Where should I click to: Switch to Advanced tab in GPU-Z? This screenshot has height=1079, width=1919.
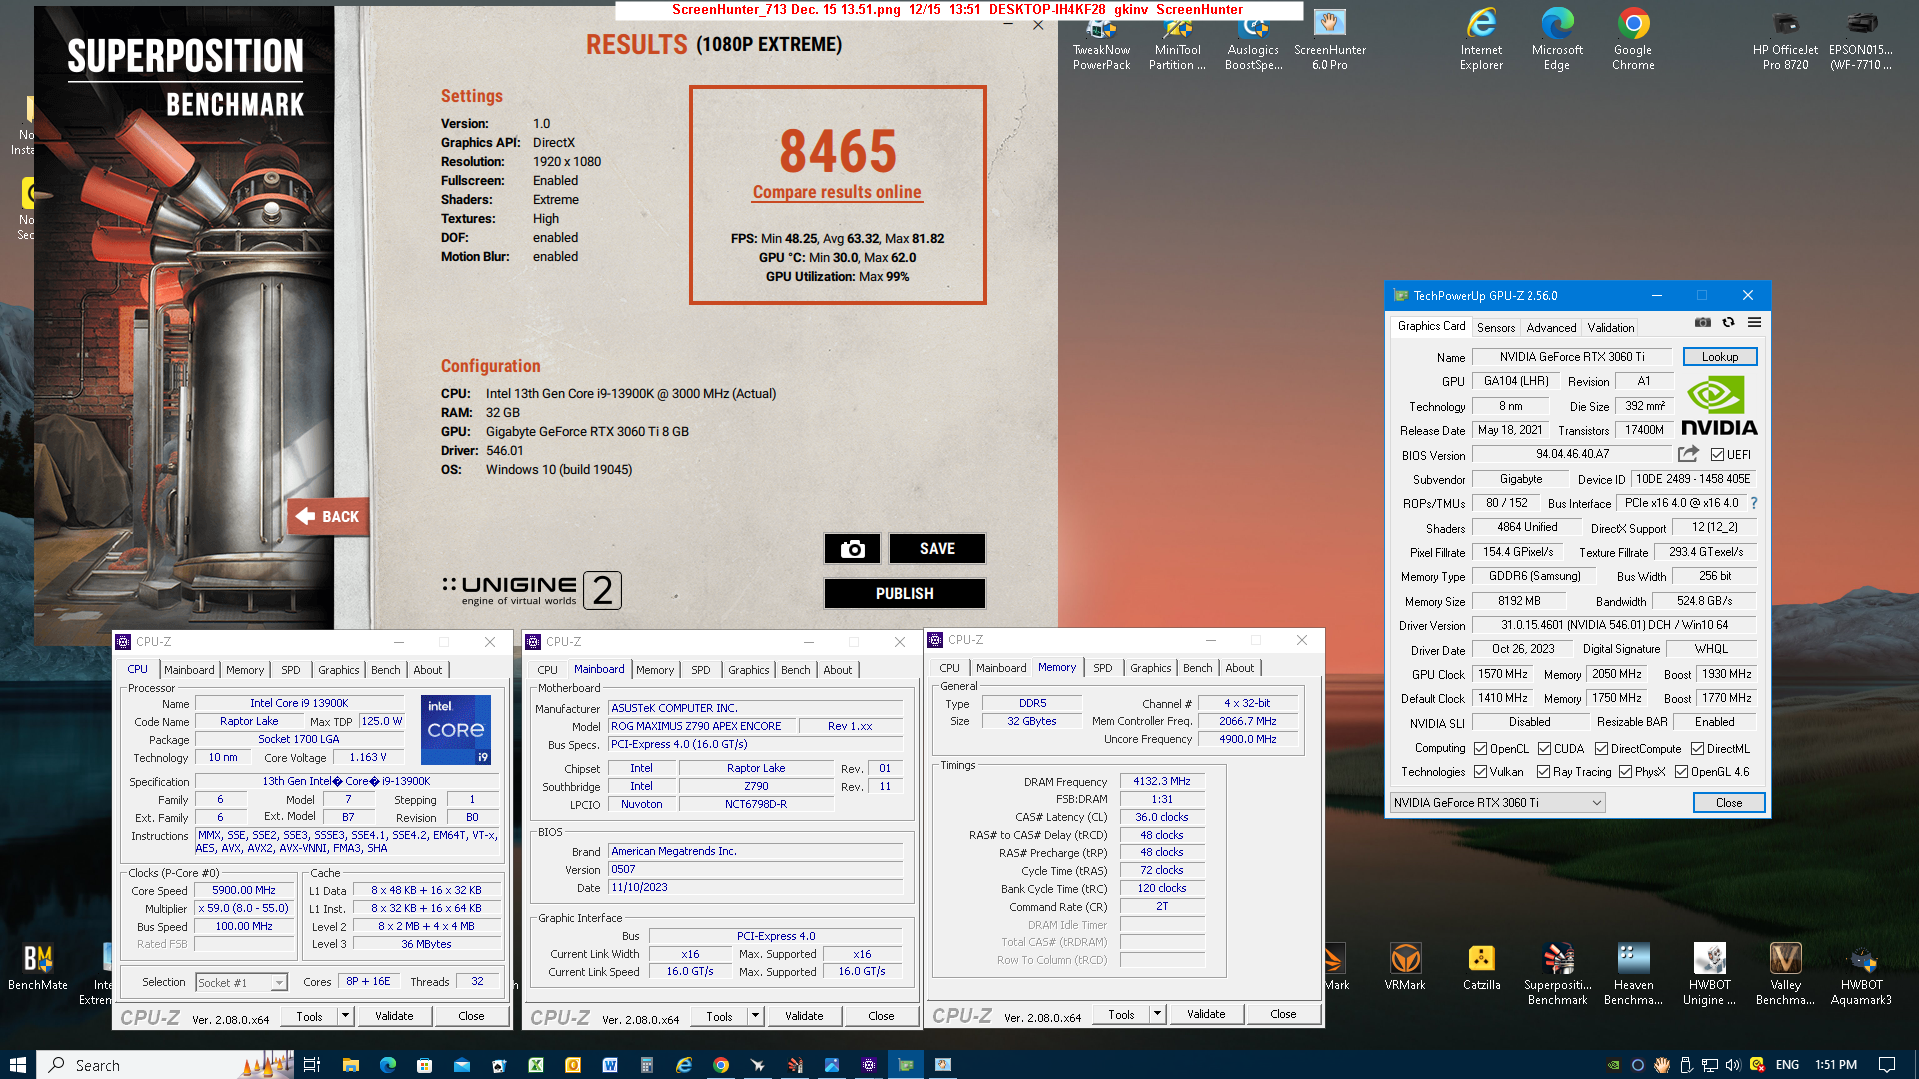[1551, 327]
